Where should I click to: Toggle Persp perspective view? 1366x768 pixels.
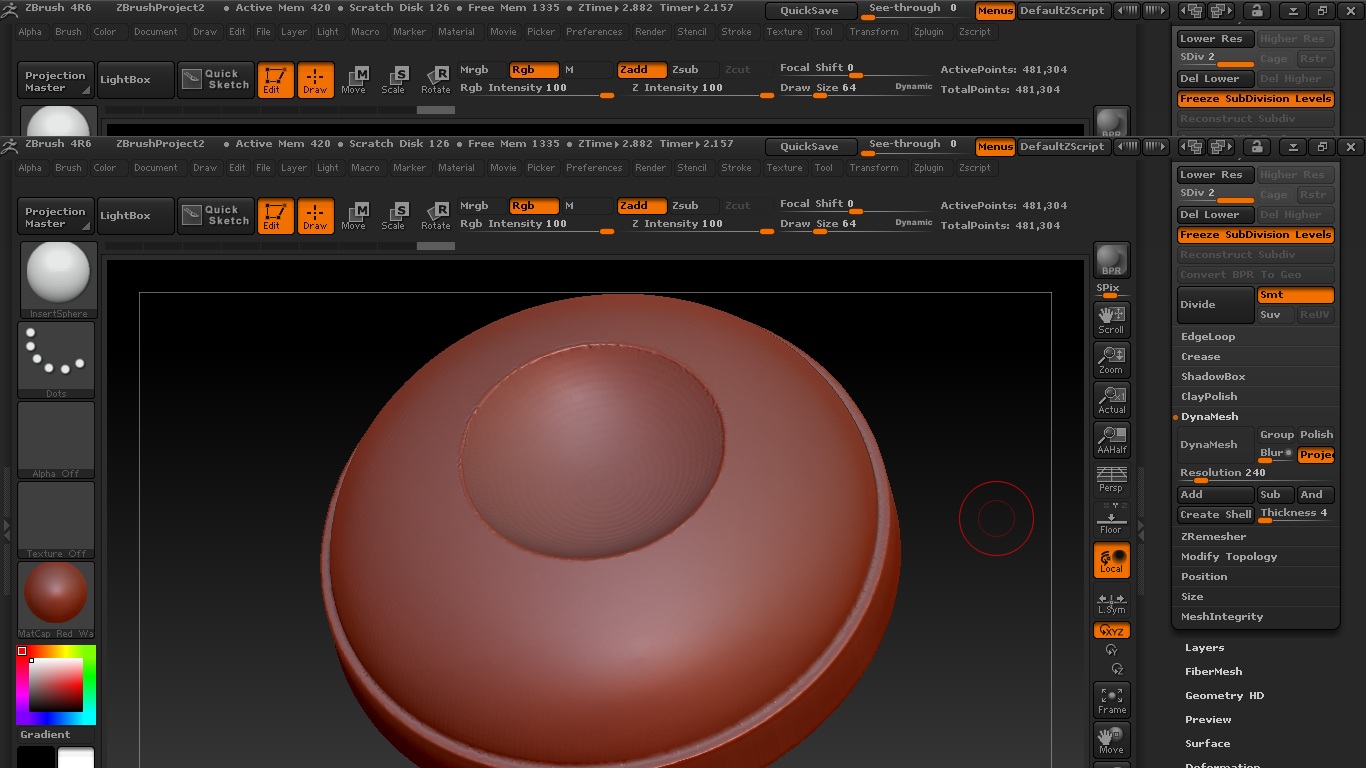[1111, 478]
